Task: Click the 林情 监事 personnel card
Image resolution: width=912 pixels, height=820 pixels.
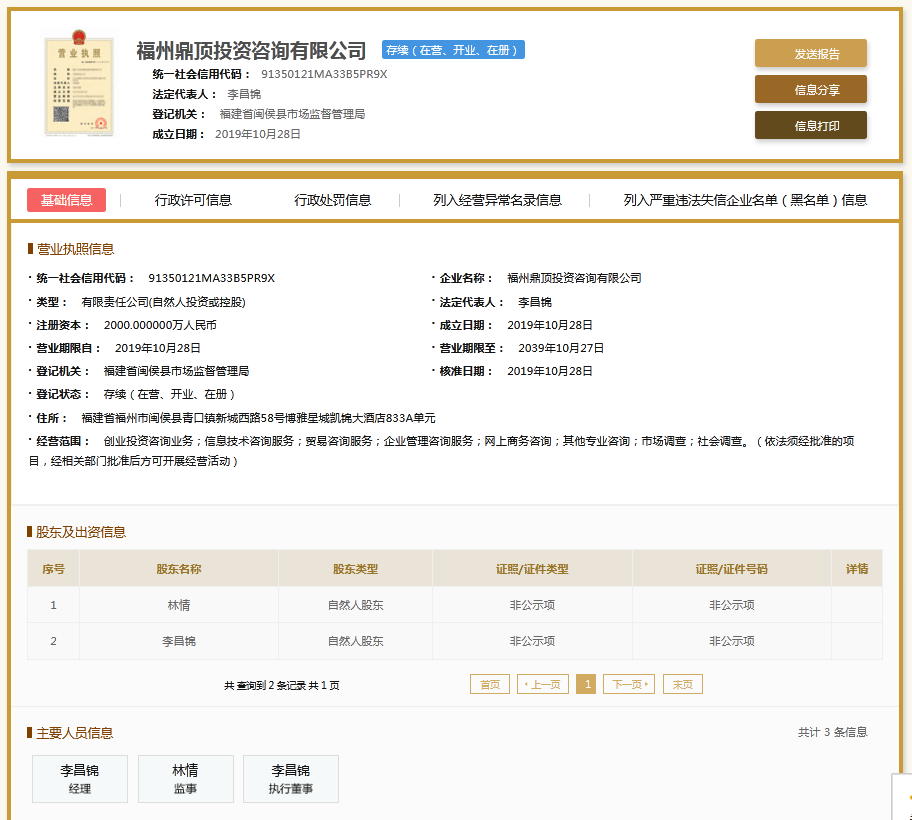Action: pyautogui.click(x=185, y=779)
